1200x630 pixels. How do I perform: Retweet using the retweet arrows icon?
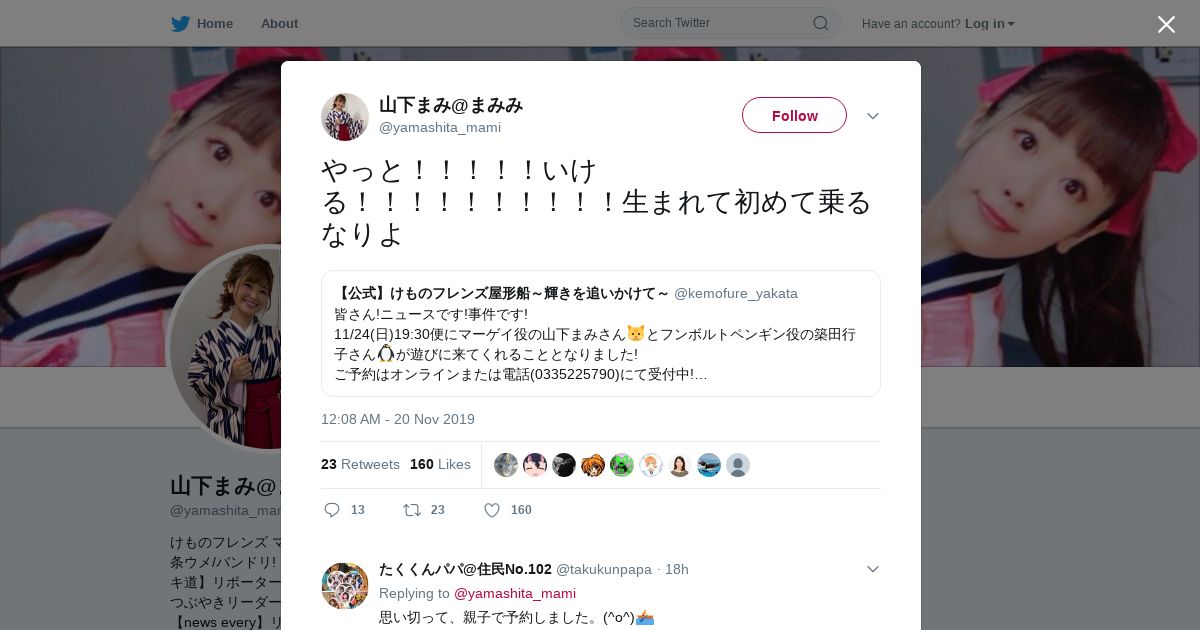click(x=412, y=510)
